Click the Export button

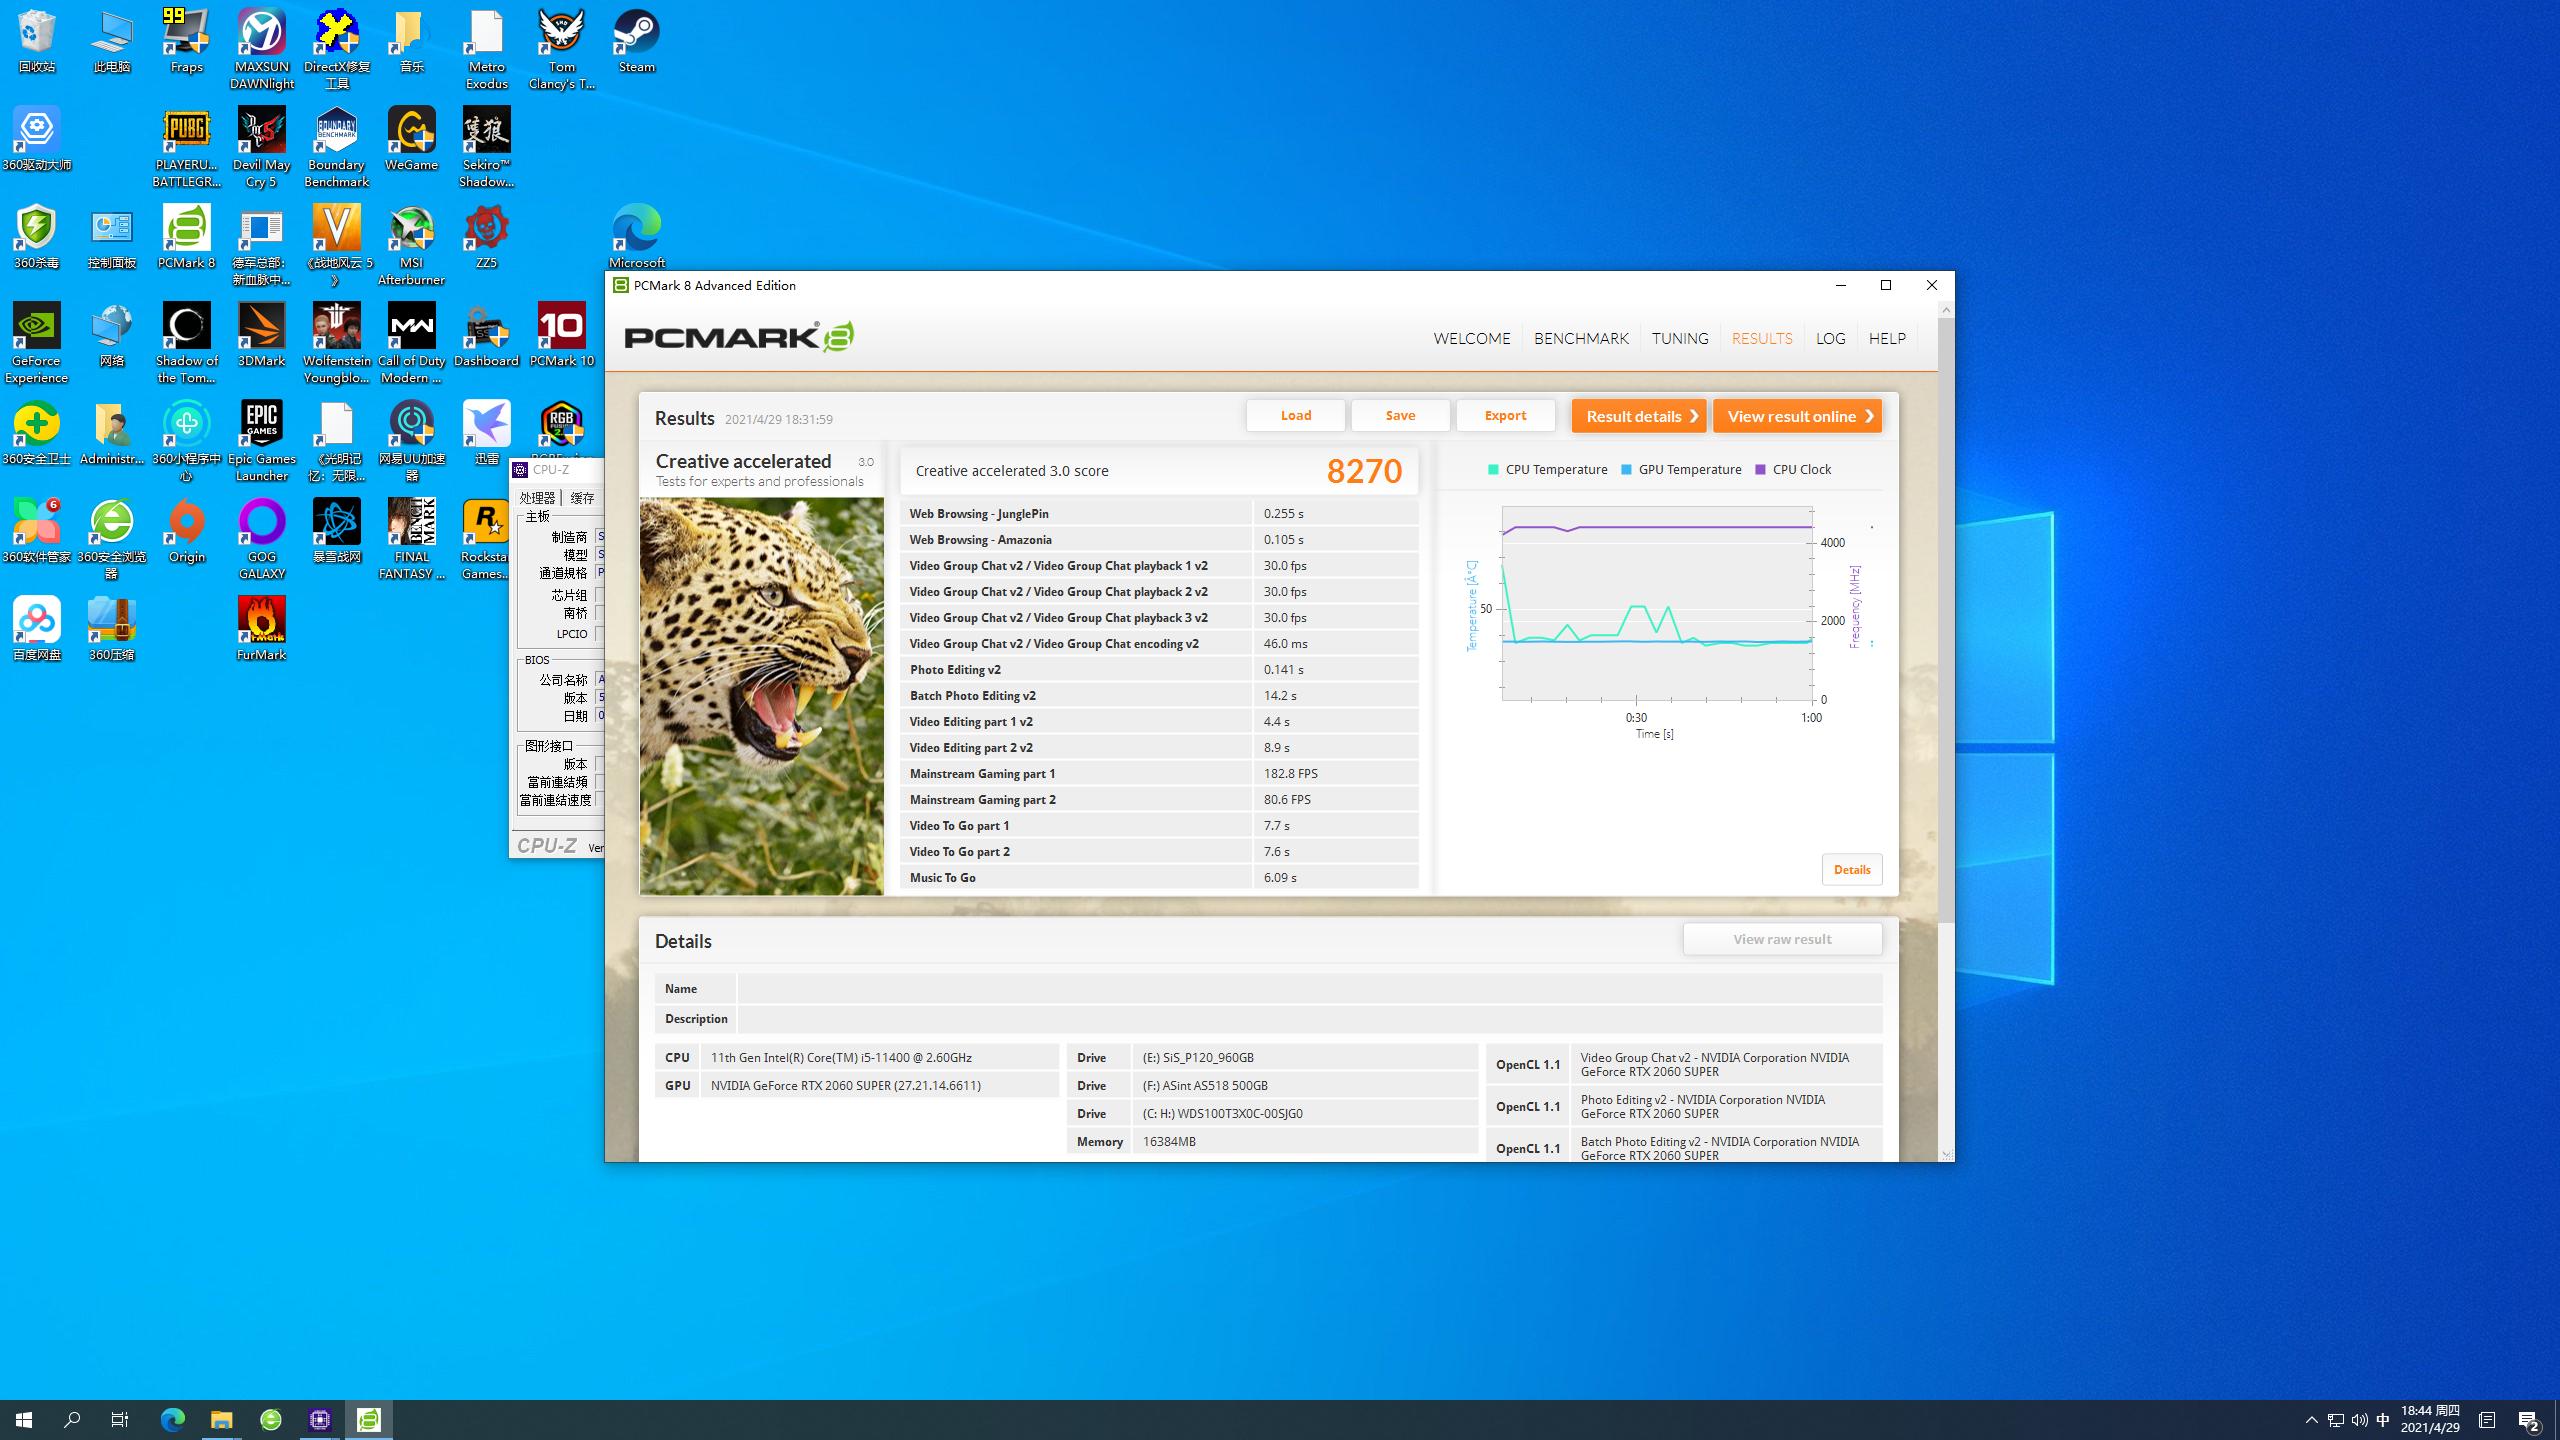[1504, 416]
